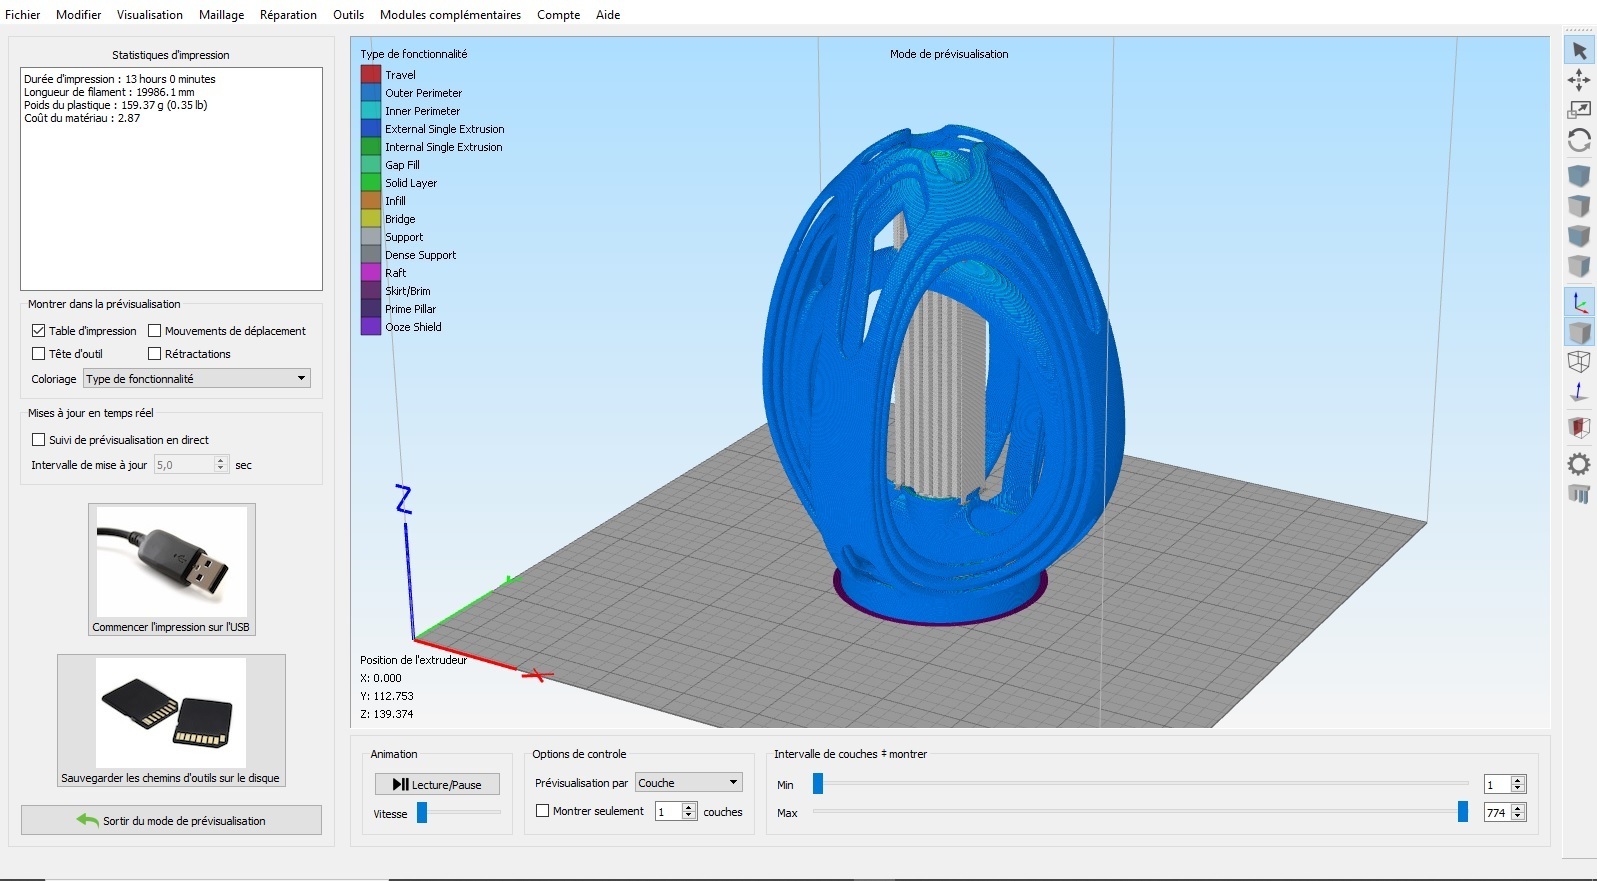Viewport: 1597px width, 881px height.
Task: Uncheck Table d'impression checkbox
Action: click(x=39, y=331)
